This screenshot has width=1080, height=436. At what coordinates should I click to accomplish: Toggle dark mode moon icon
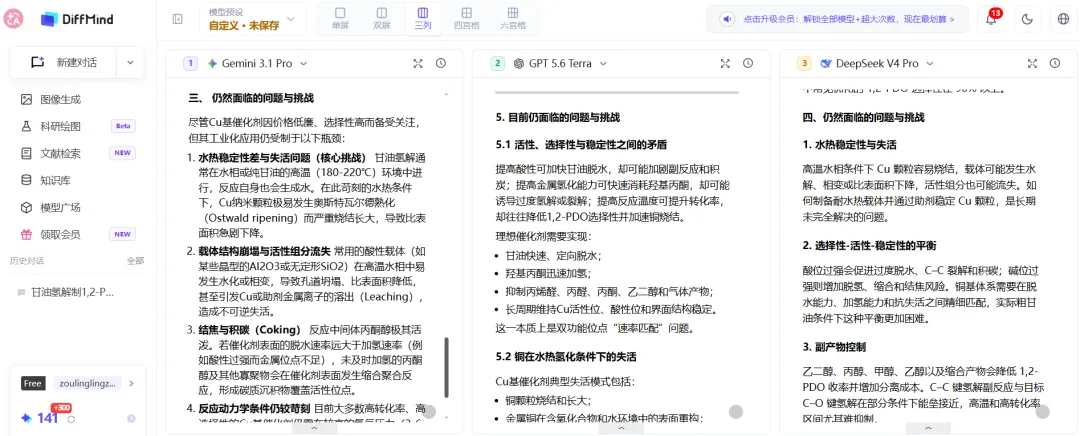(x=1028, y=19)
